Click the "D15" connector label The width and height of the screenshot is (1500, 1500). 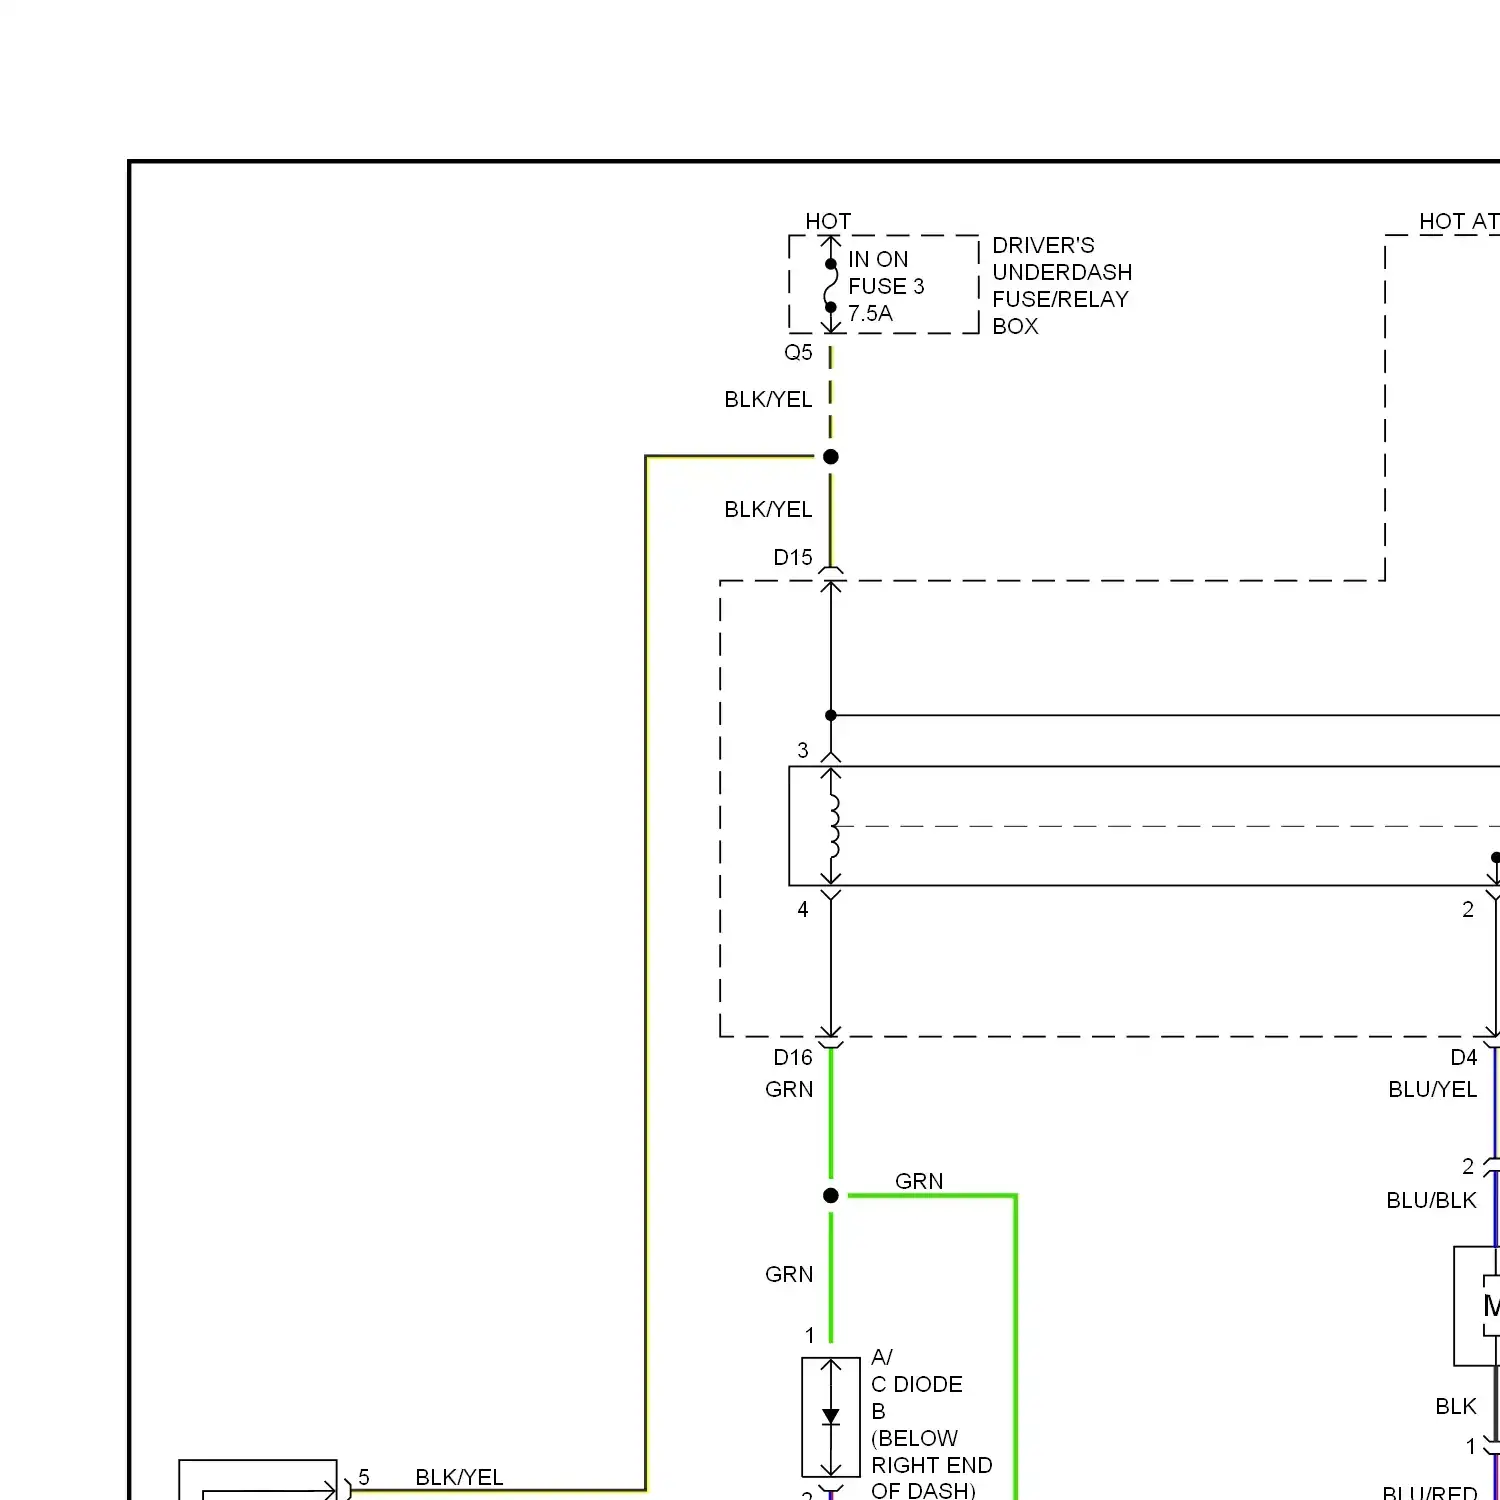[x=793, y=557]
